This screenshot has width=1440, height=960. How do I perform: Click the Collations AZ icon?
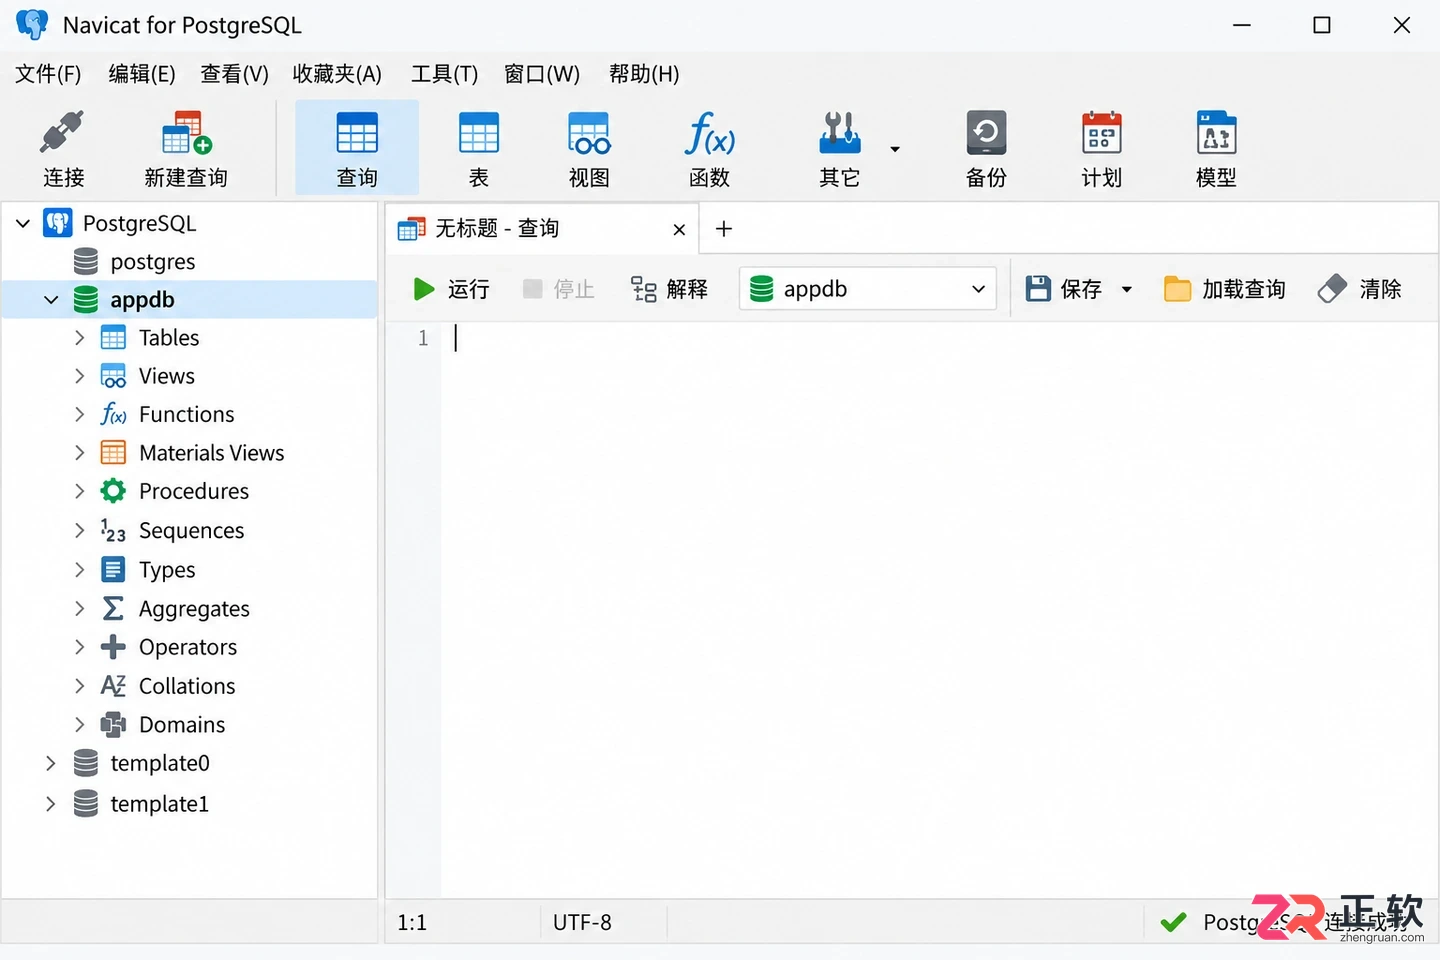click(x=113, y=686)
